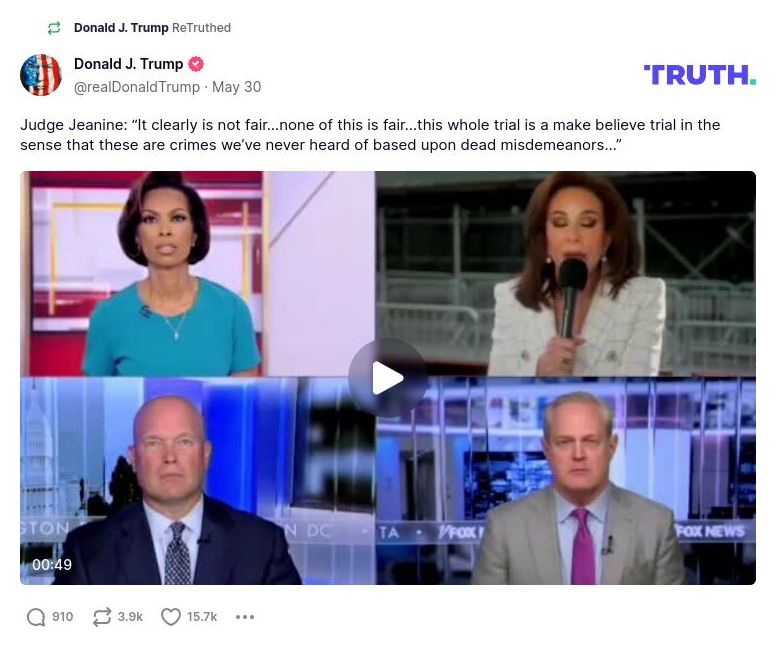
Task: Visit the @realDonaldTrump handle
Action: [137, 87]
